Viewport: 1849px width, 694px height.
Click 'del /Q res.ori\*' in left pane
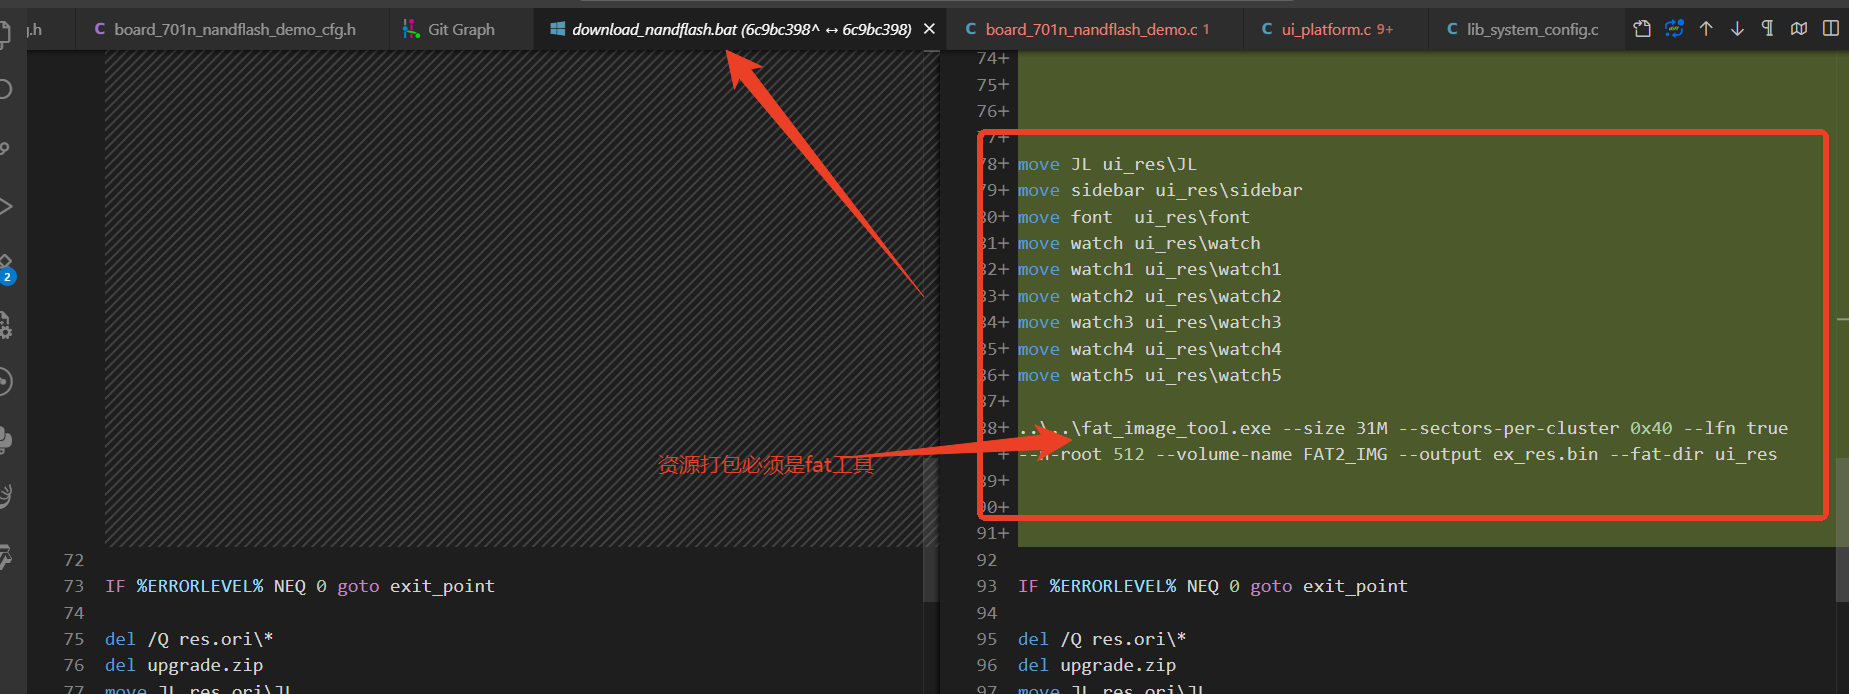(x=189, y=639)
